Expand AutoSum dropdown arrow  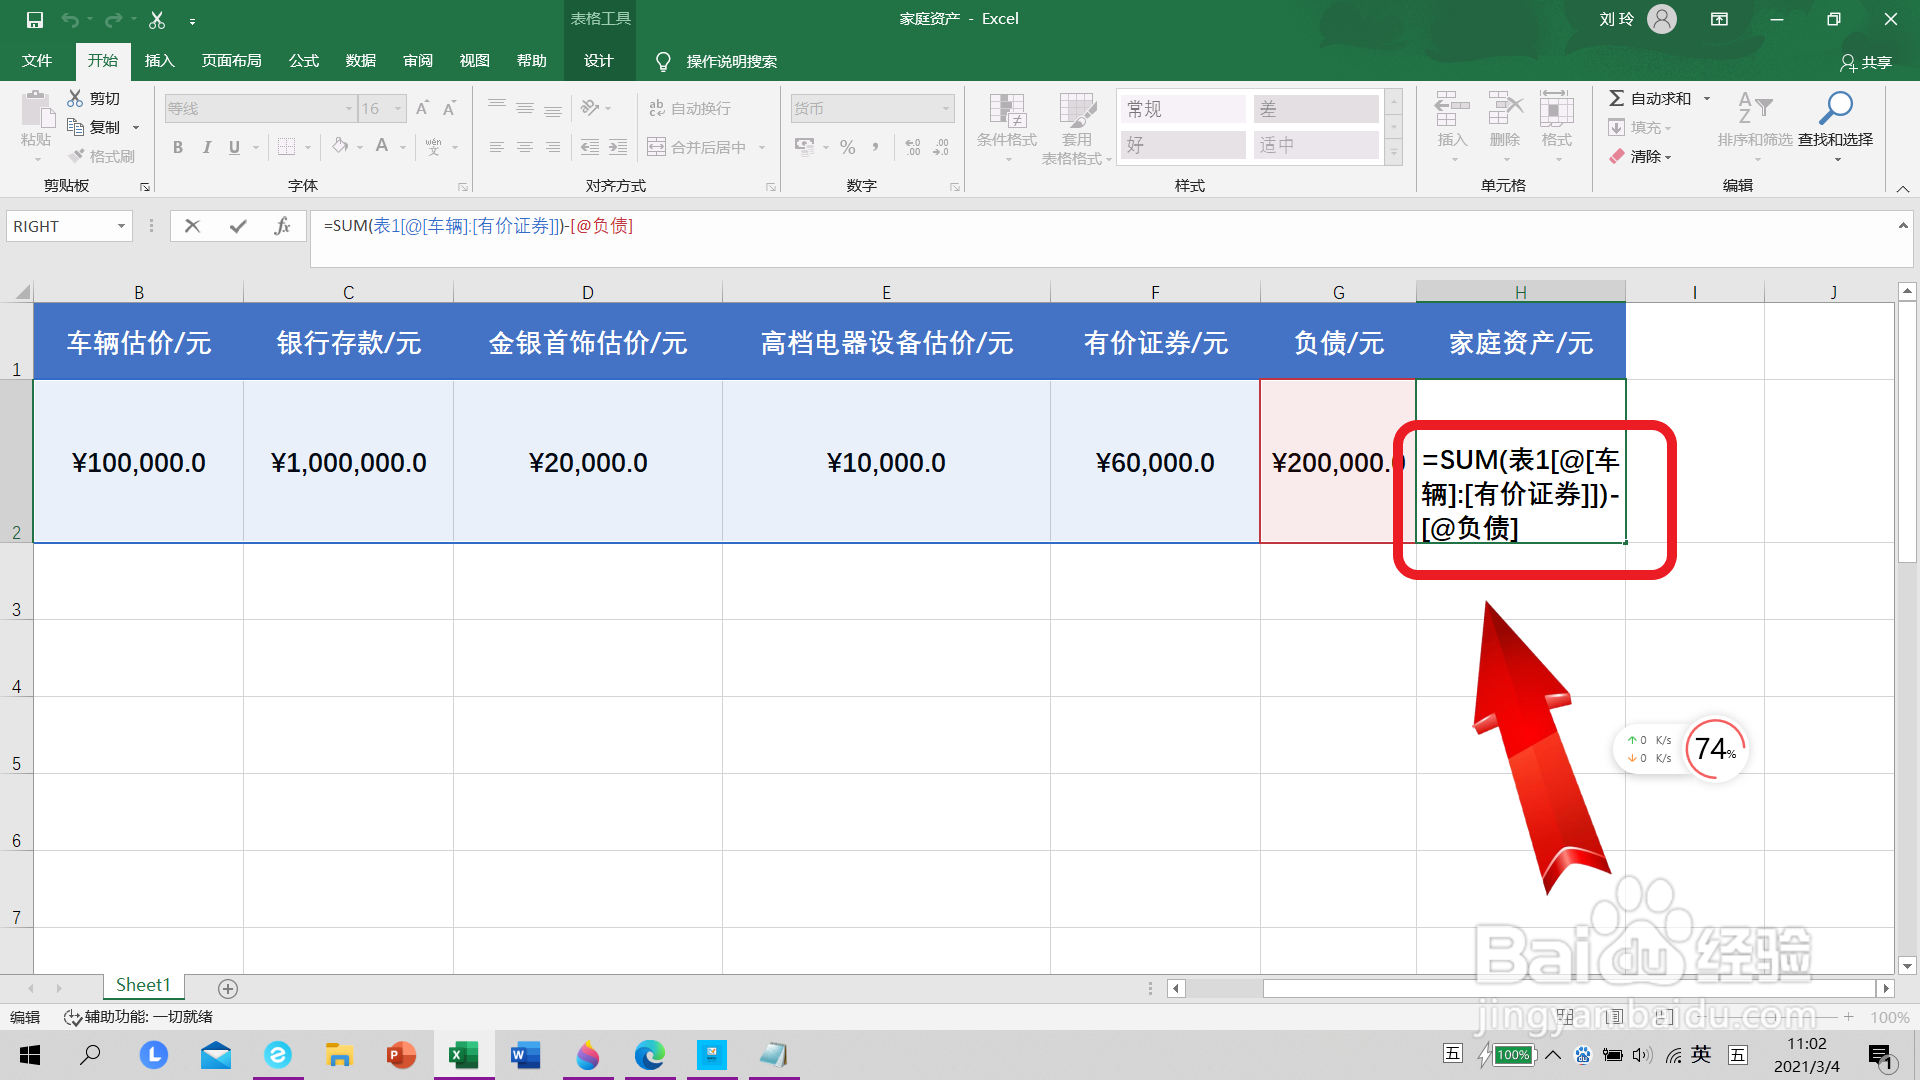pyautogui.click(x=1707, y=98)
